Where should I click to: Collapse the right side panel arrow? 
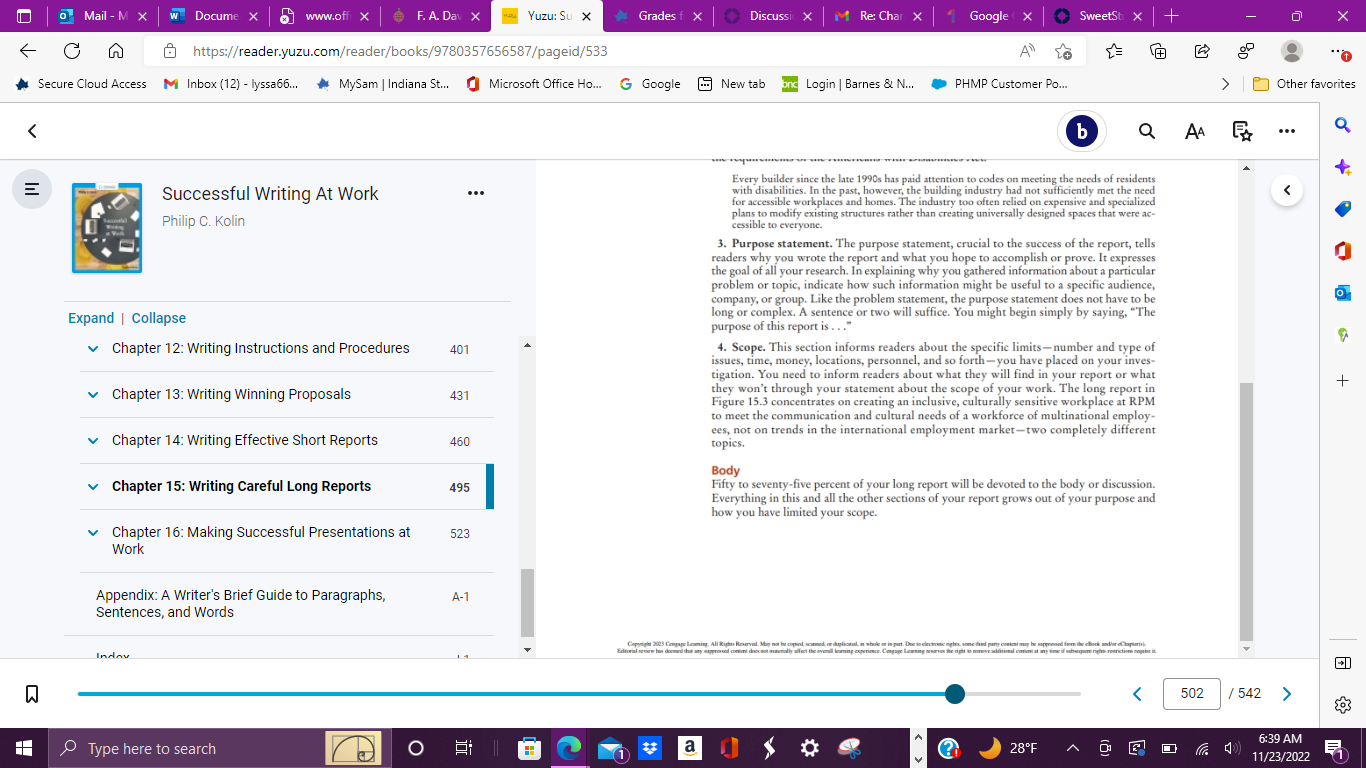[x=1287, y=189]
